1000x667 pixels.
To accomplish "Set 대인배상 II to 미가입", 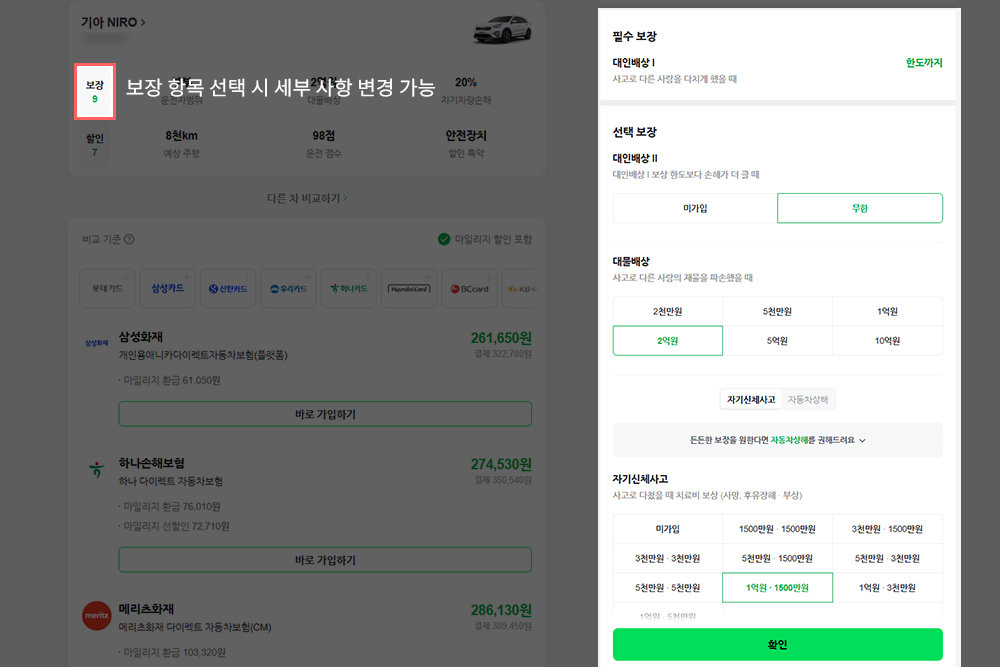I will coord(695,208).
